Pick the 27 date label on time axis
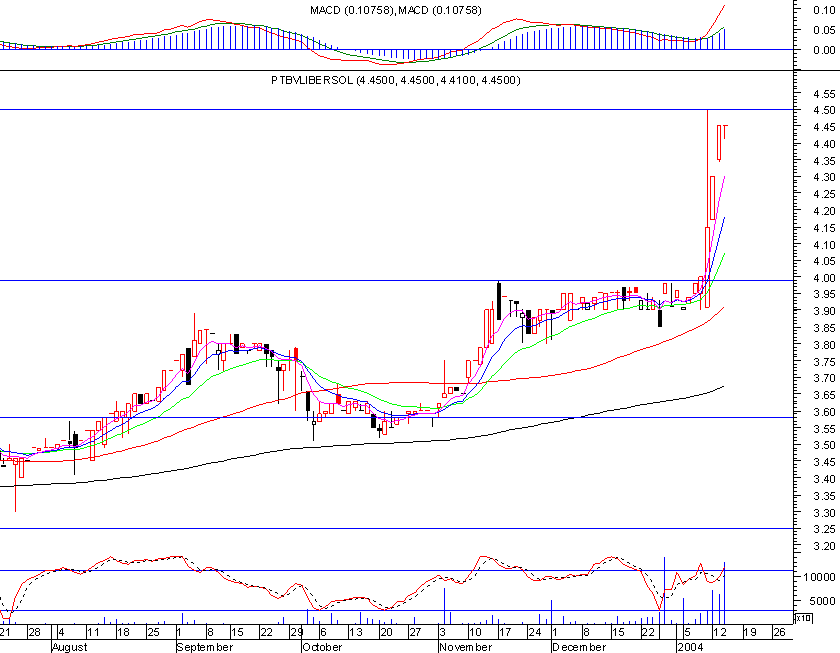 coord(415,633)
